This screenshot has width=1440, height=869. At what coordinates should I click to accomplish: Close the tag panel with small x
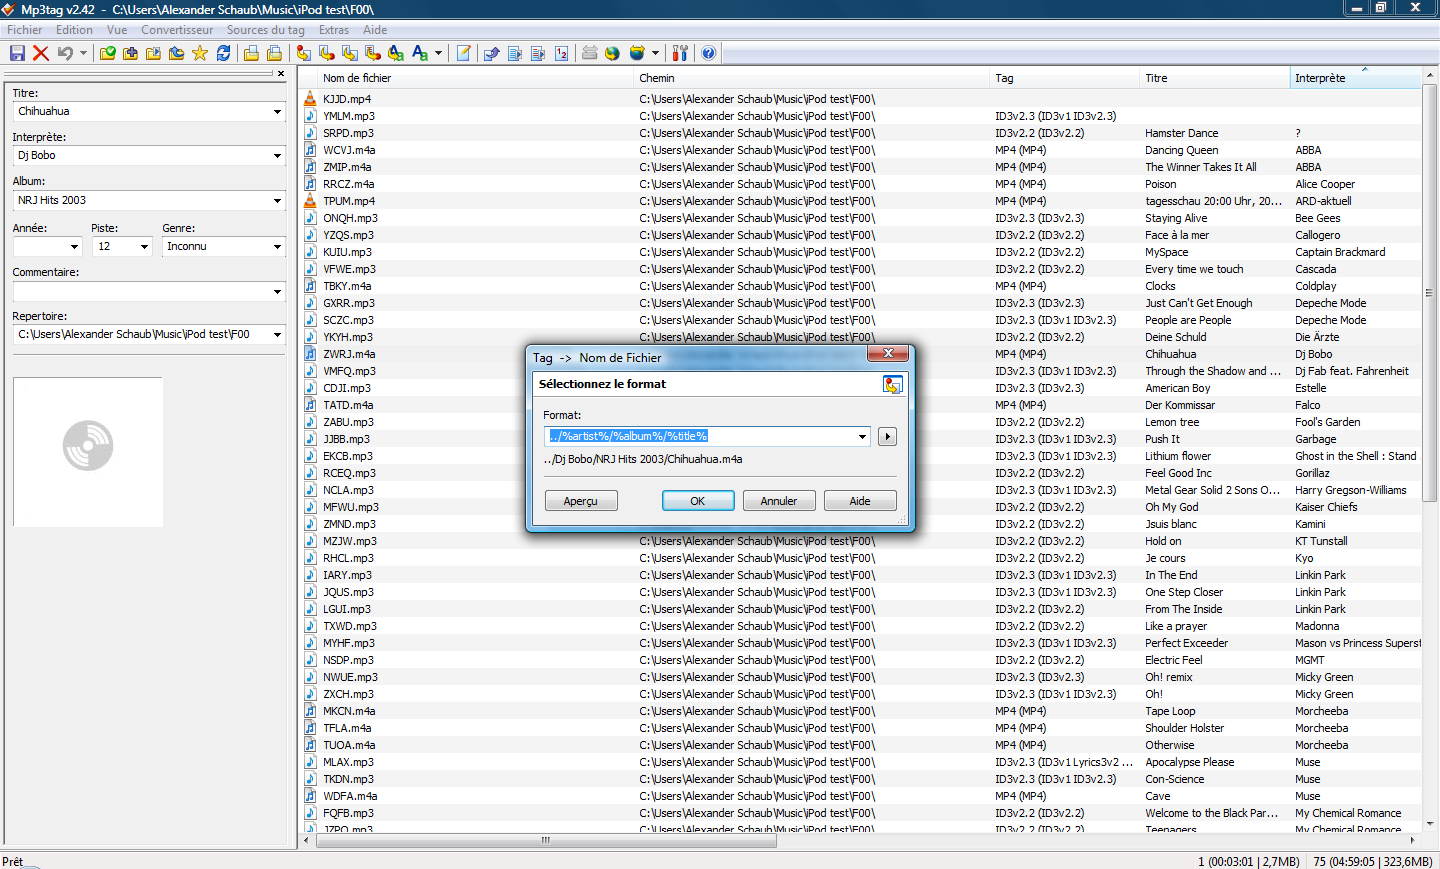(x=281, y=73)
